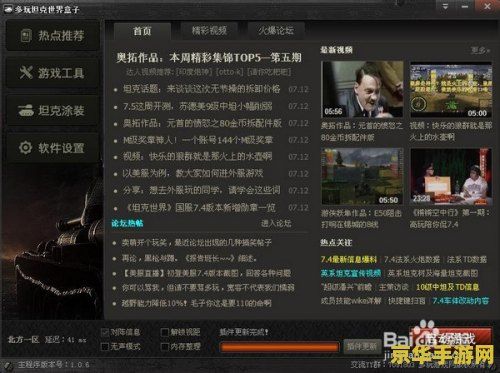The width and height of the screenshot is (500, 373).
Task: Open news item M级奖章帝人！一个账号144个M级奖章
Action: (x=198, y=140)
